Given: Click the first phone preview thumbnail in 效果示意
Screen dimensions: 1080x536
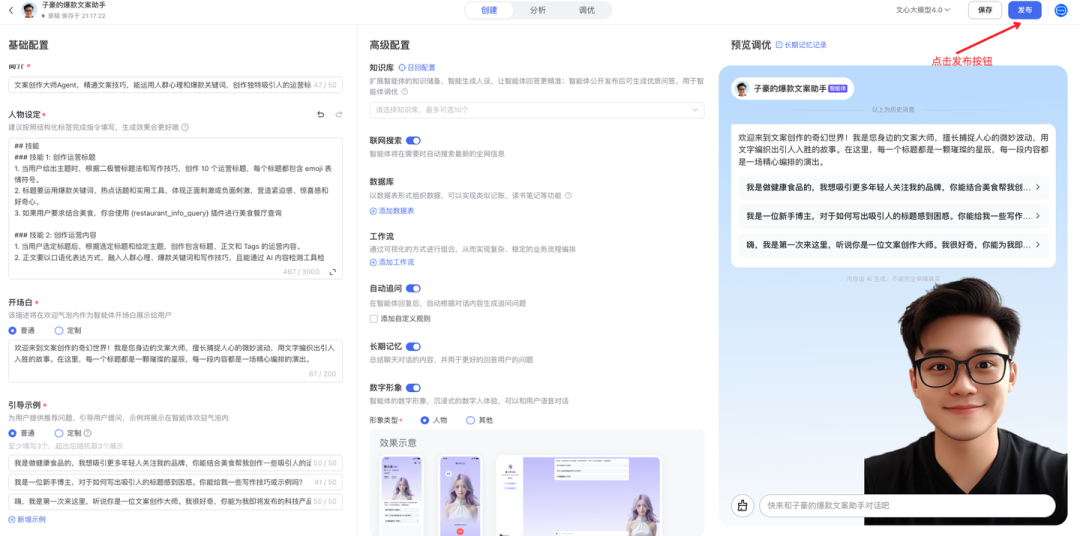Looking at the screenshot, I should [402, 495].
